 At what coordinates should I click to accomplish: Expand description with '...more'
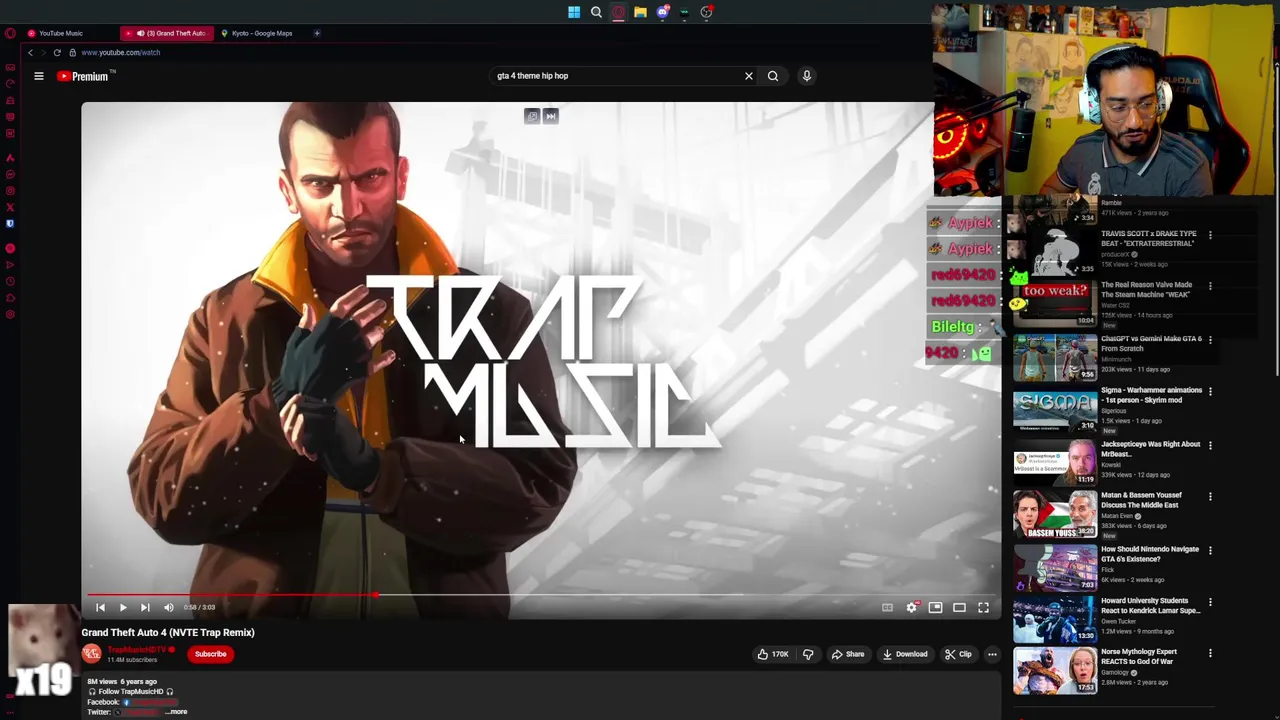(176, 712)
